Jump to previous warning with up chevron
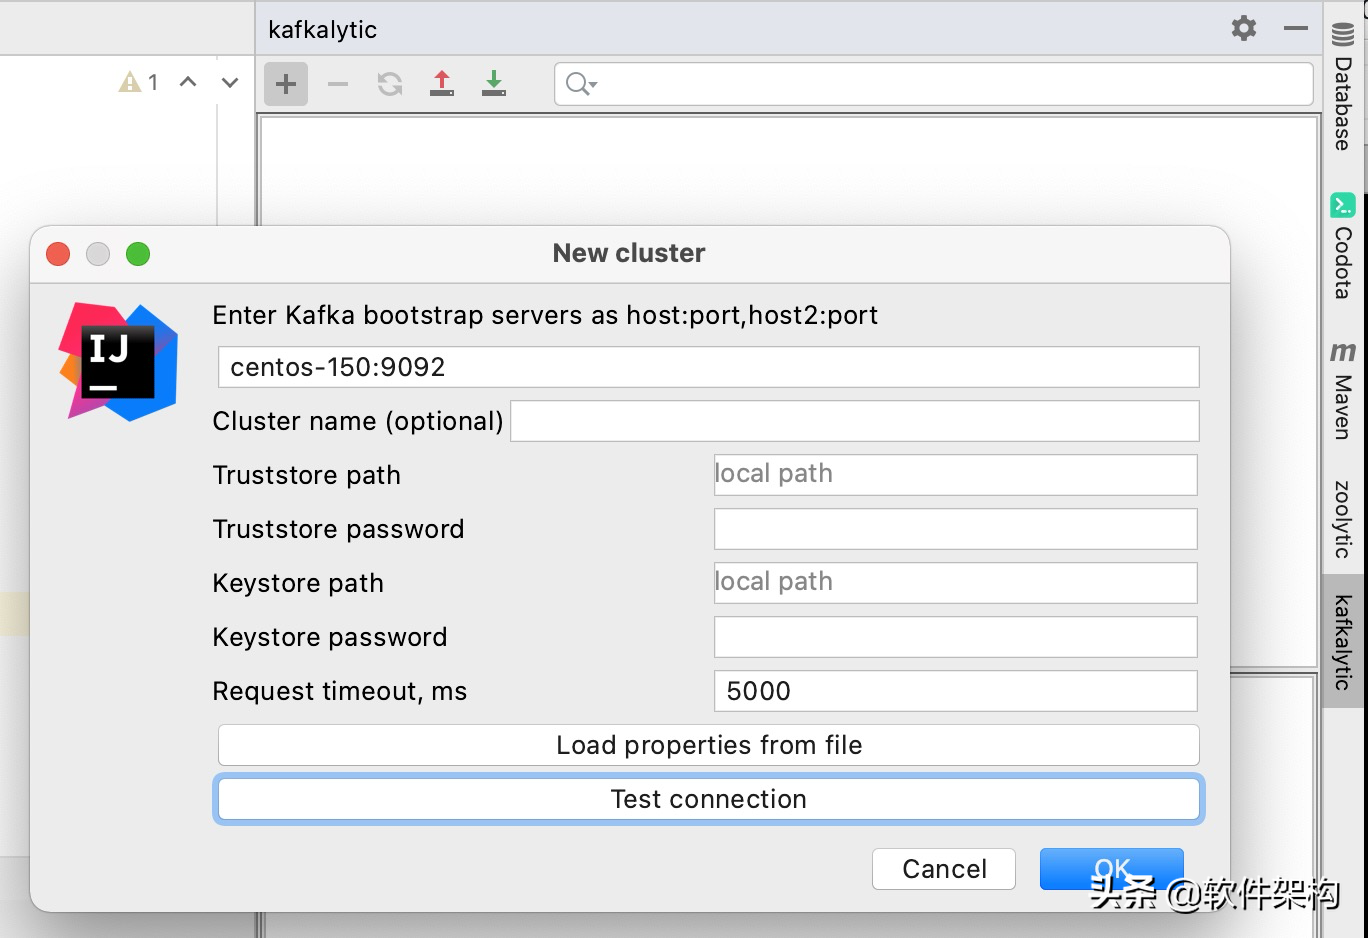1368x938 pixels. tap(188, 82)
